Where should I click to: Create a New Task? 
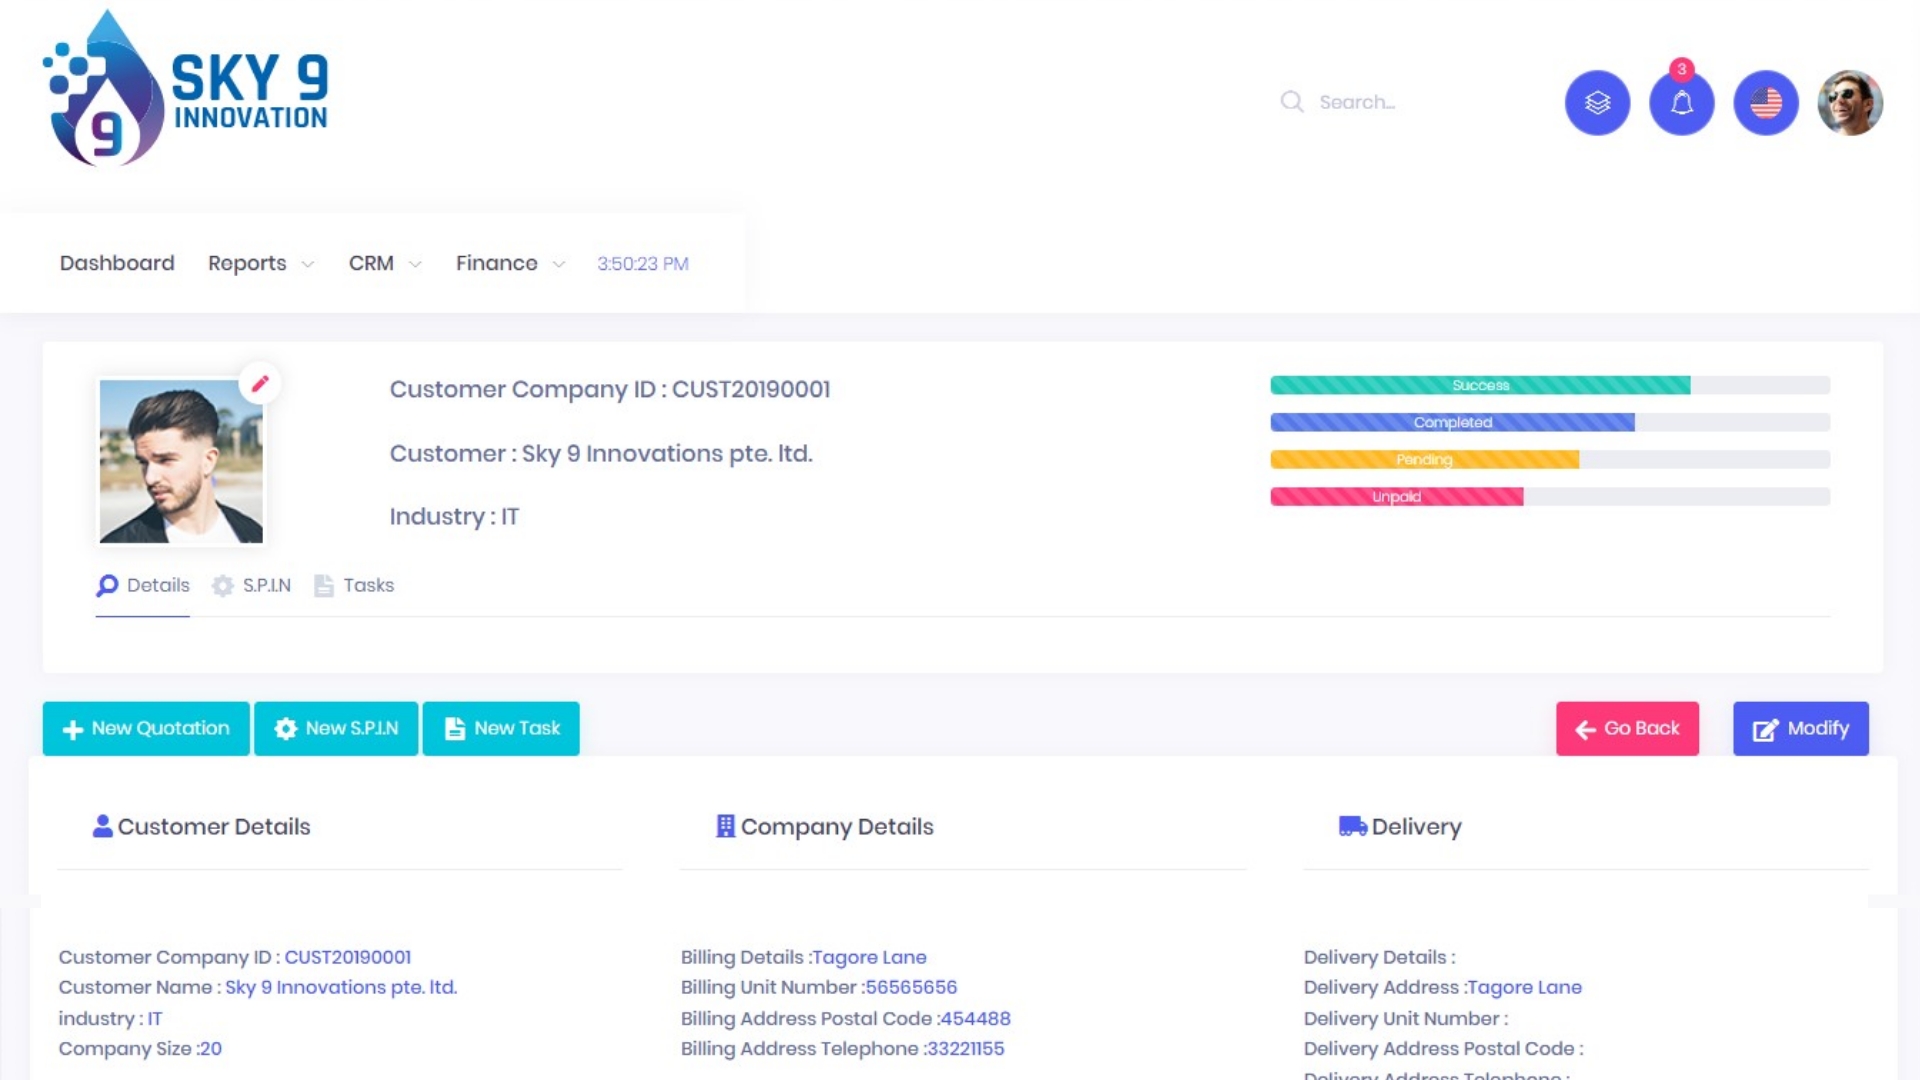point(501,729)
